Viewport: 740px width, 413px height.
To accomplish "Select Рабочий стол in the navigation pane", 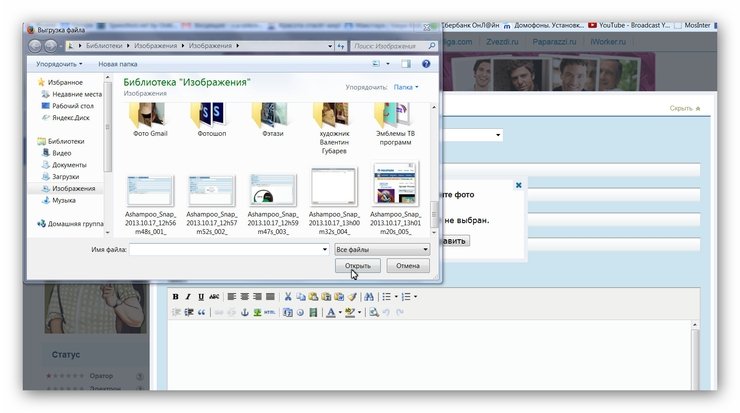I will pos(75,105).
